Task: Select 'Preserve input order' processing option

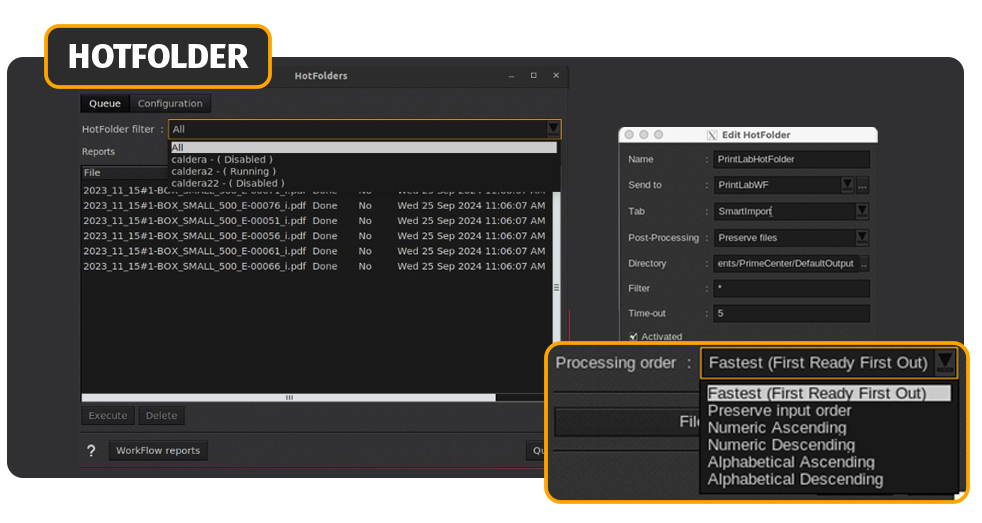Action: [x=780, y=411]
